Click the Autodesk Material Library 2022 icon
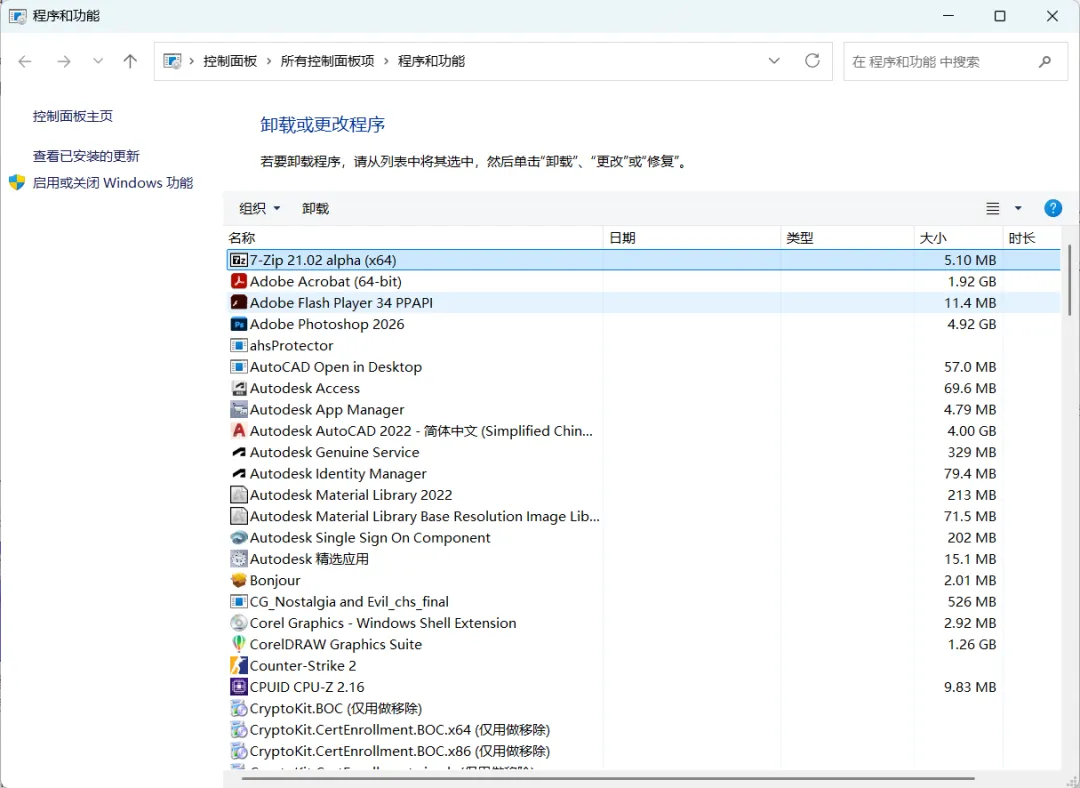 (238, 495)
